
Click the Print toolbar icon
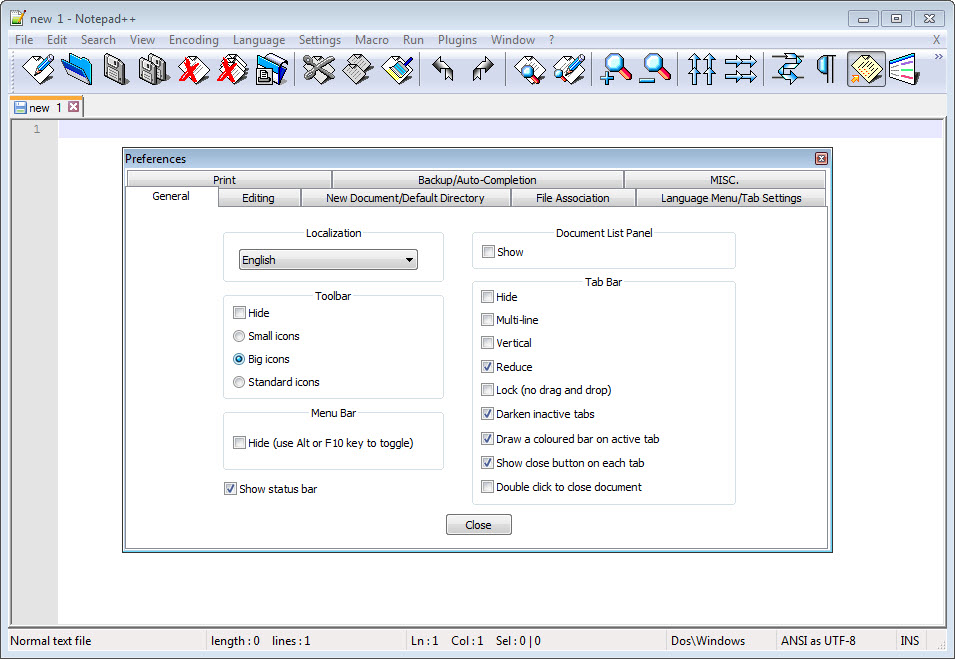tap(272, 69)
